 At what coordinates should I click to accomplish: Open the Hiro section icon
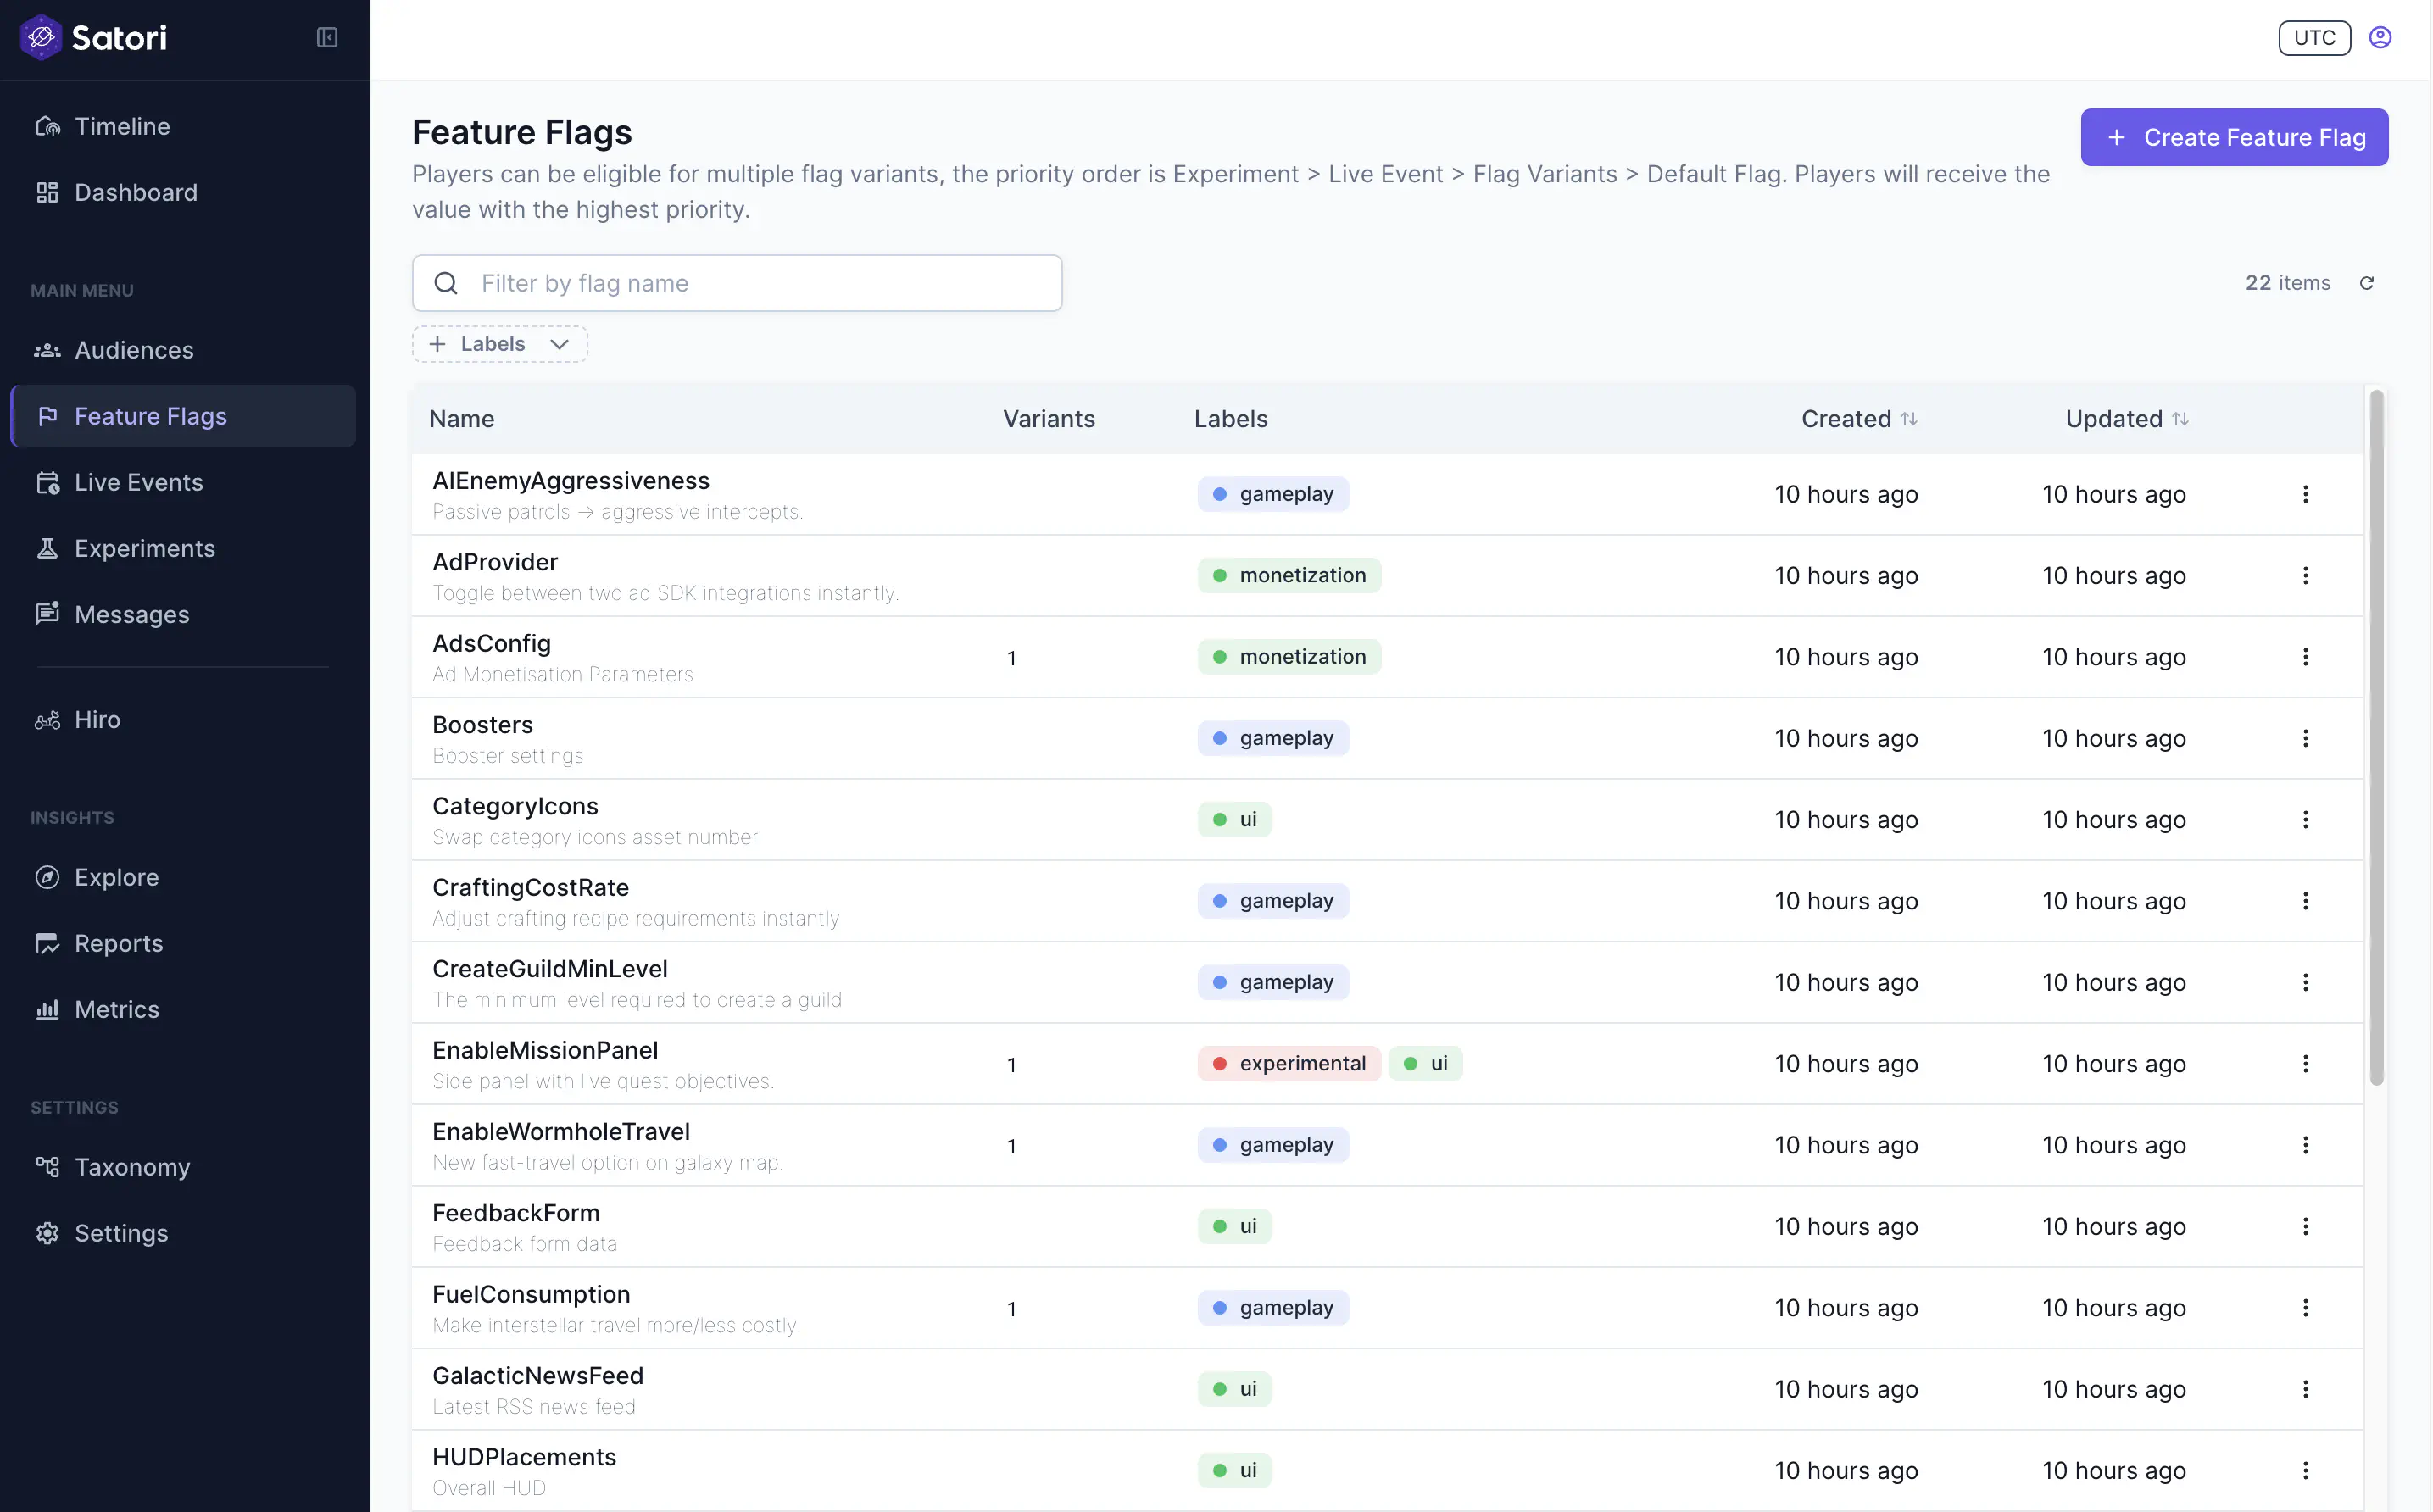[x=48, y=719]
